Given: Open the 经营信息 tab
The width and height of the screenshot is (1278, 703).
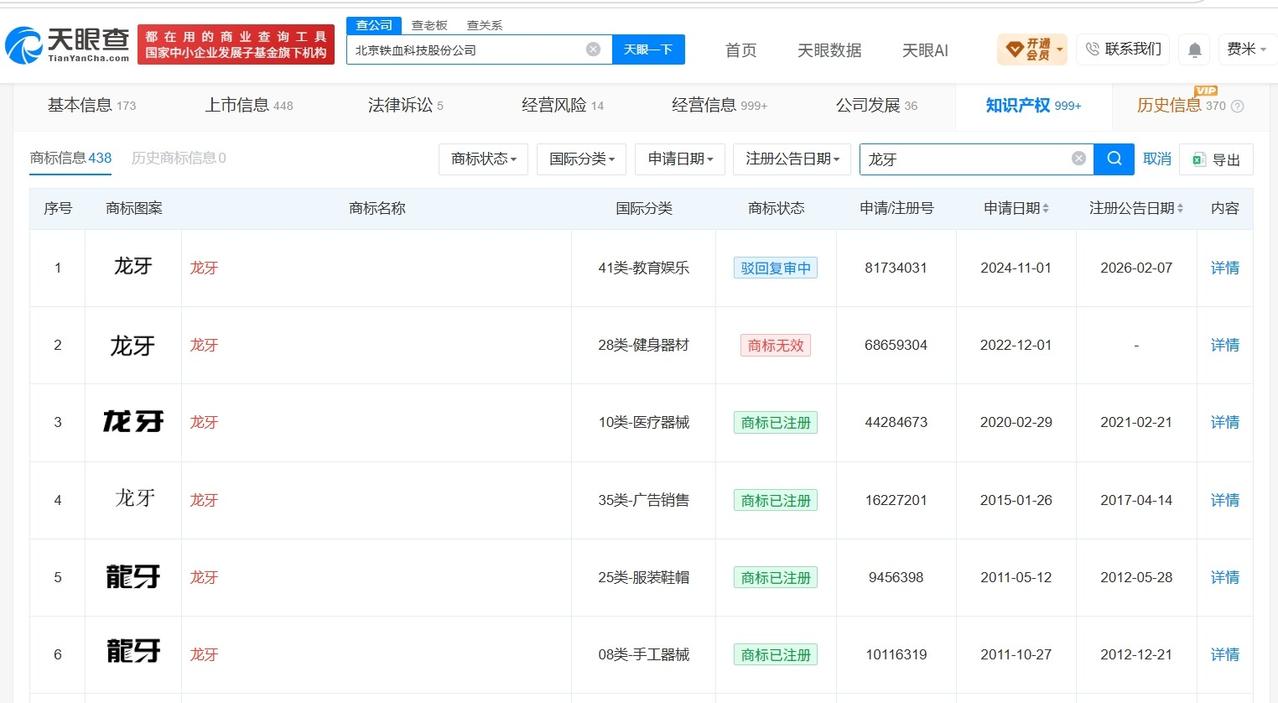Looking at the screenshot, I should click(x=719, y=105).
